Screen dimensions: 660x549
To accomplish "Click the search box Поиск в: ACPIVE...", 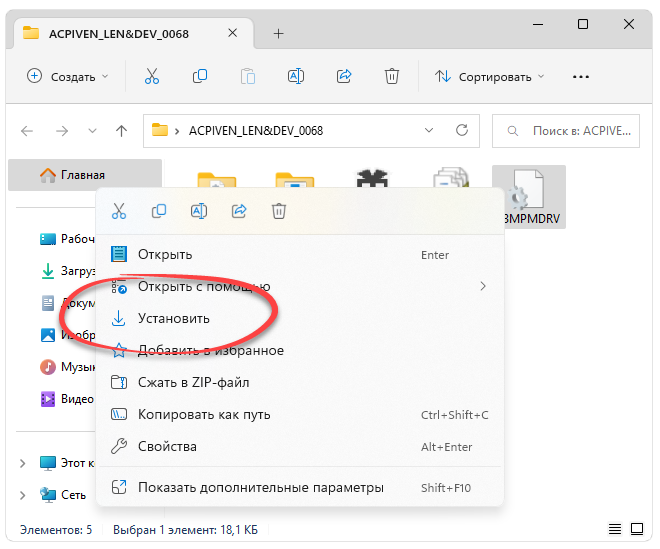I will [x=566, y=131].
